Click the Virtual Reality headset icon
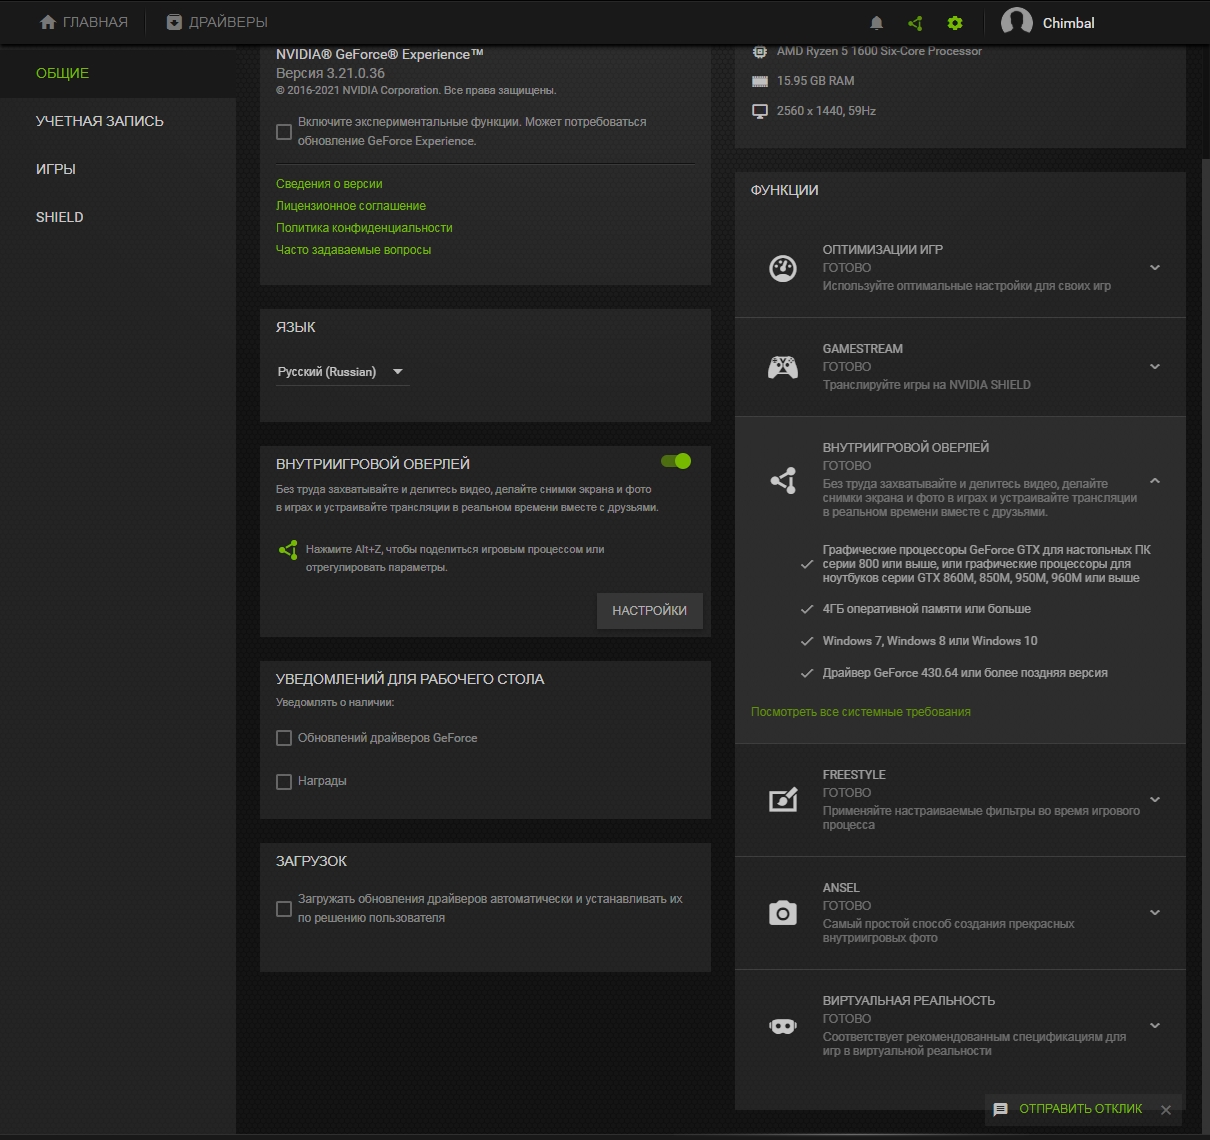The height and width of the screenshot is (1140, 1210). (x=782, y=1026)
